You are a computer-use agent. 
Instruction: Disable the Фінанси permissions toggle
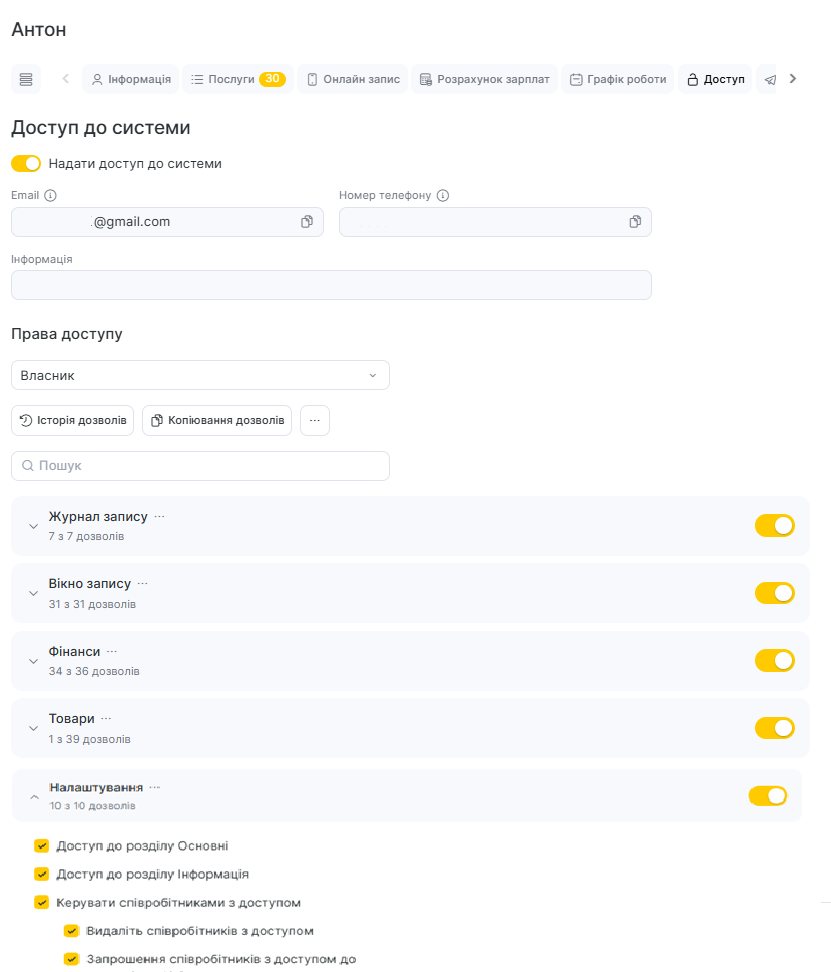(x=775, y=661)
